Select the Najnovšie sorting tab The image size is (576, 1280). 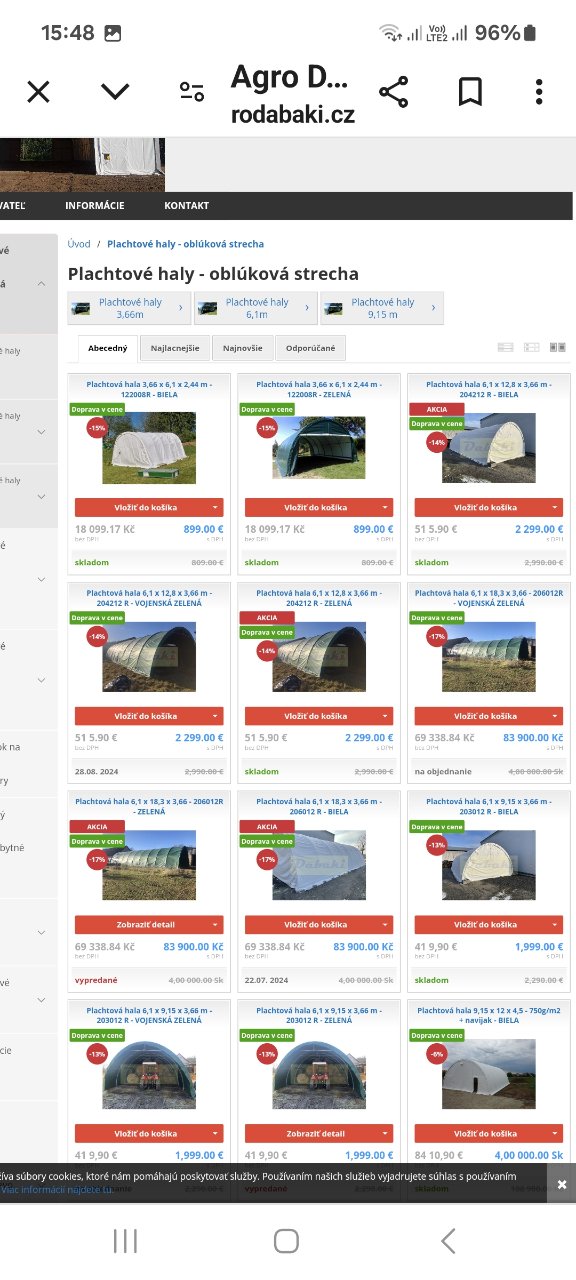[243, 348]
